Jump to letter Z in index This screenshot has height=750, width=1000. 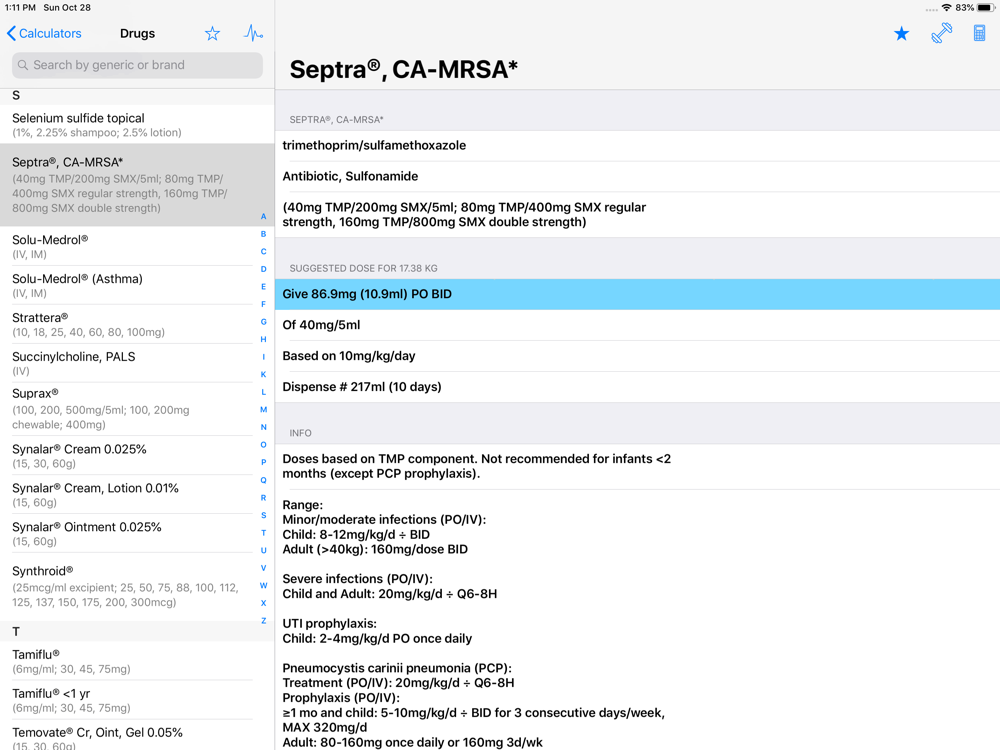click(x=263, y=621)
